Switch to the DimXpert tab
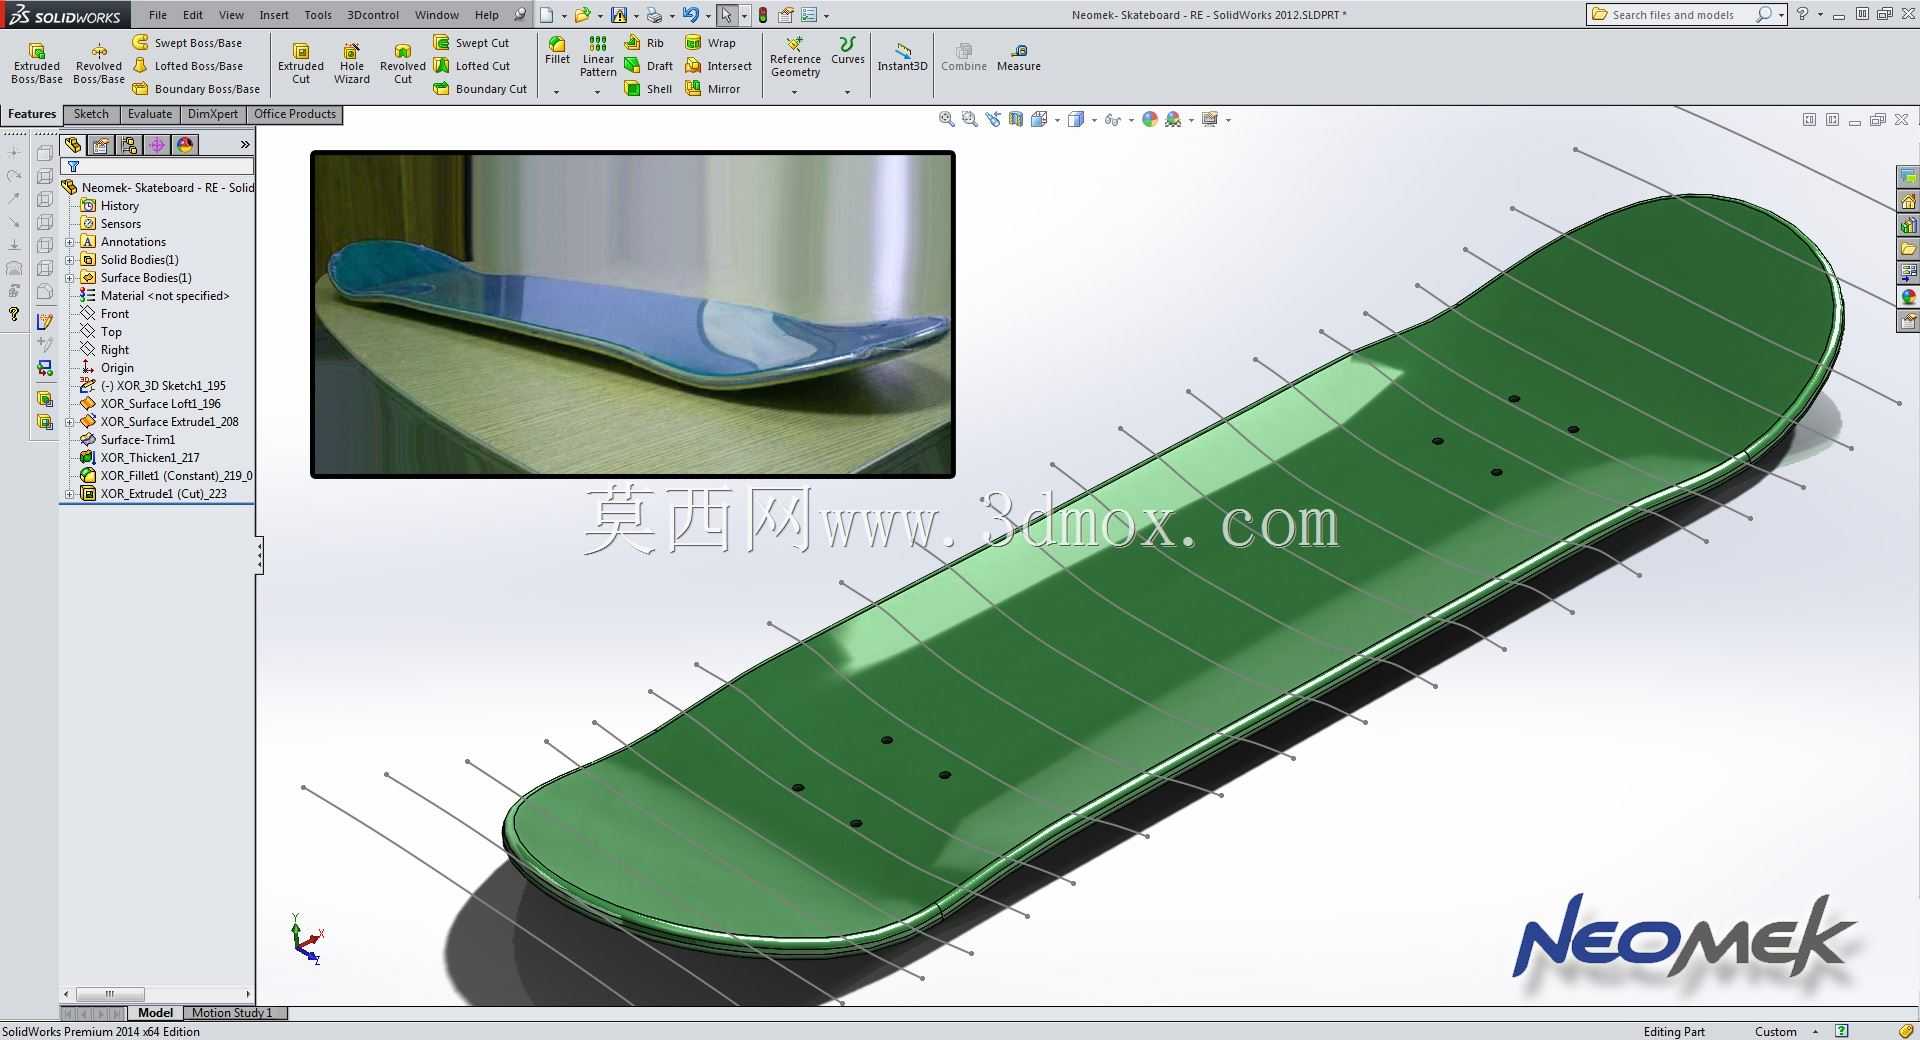 click(213, 114)
